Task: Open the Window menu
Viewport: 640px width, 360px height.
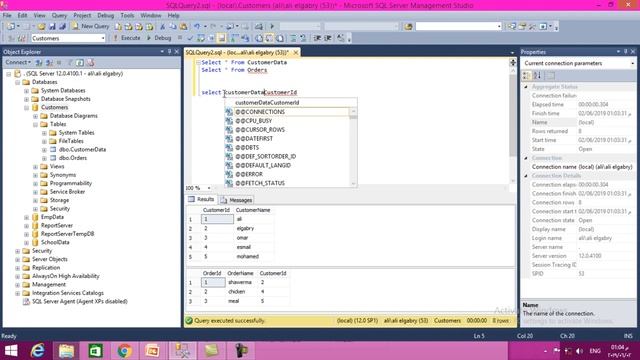Action: tap(151, 16)
